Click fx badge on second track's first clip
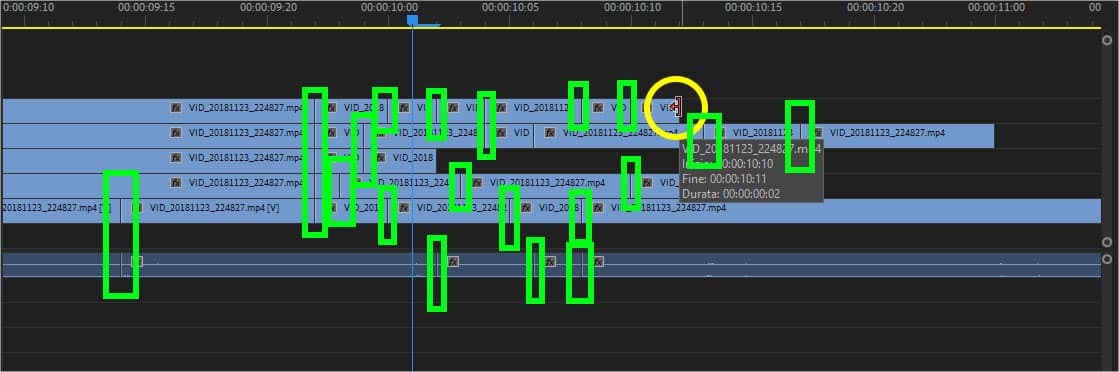The height and width of the screenshot is (372, 1119). pos(176,133)
